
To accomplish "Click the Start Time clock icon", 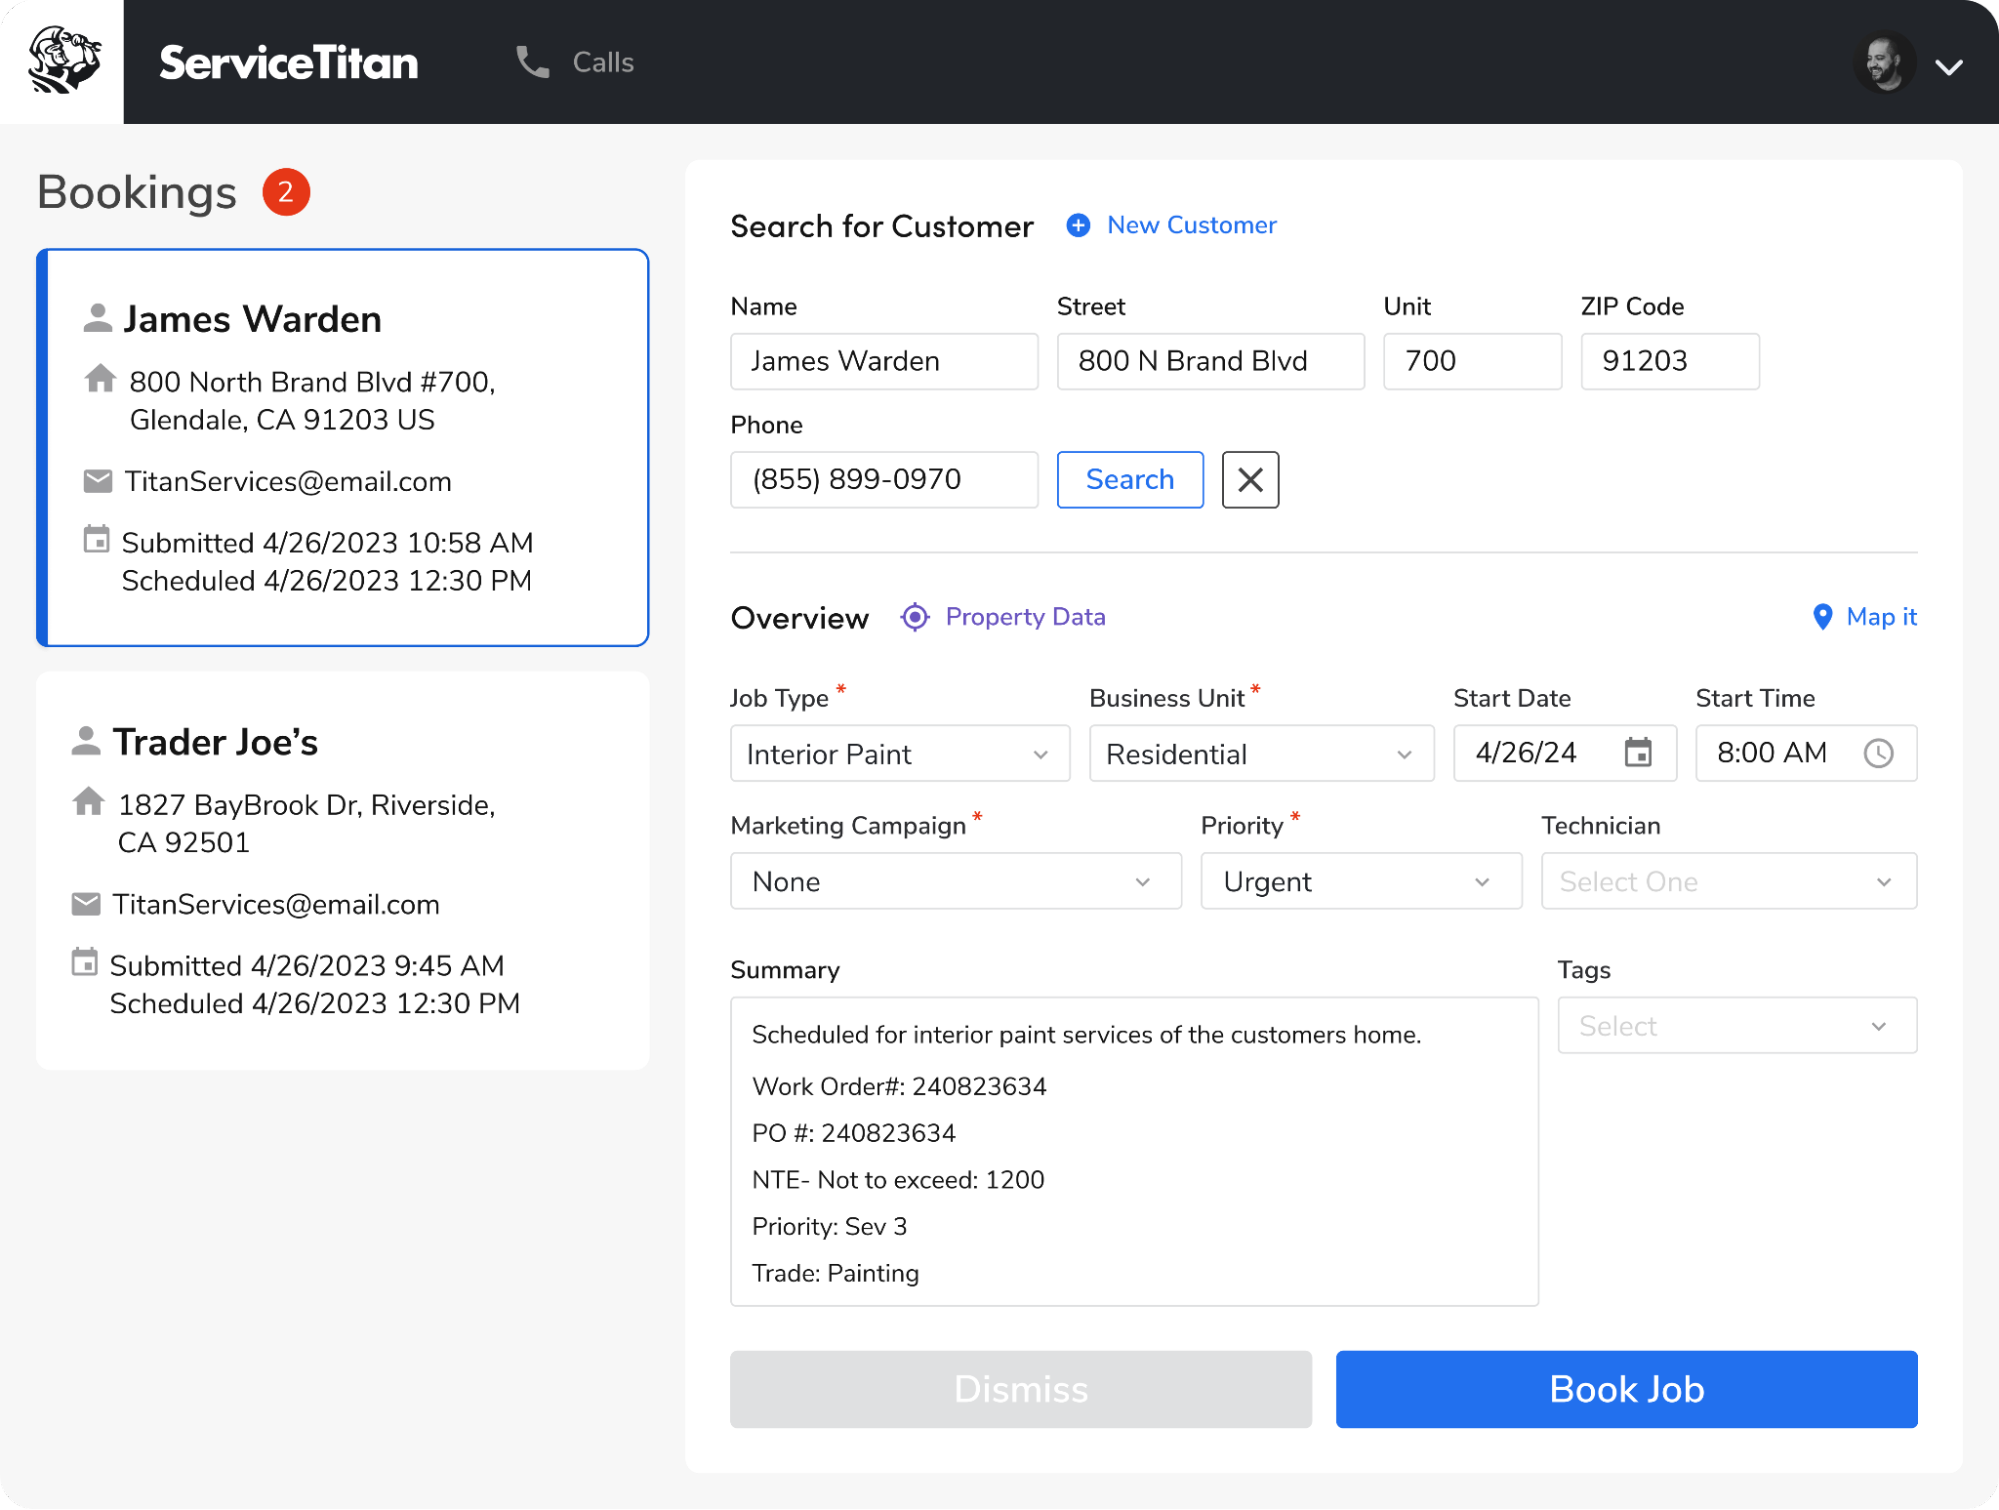I will [x=1878, y=753].
